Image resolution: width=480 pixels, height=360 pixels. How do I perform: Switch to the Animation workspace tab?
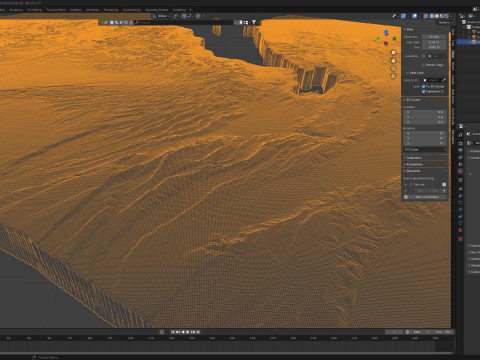pos(92,10)
